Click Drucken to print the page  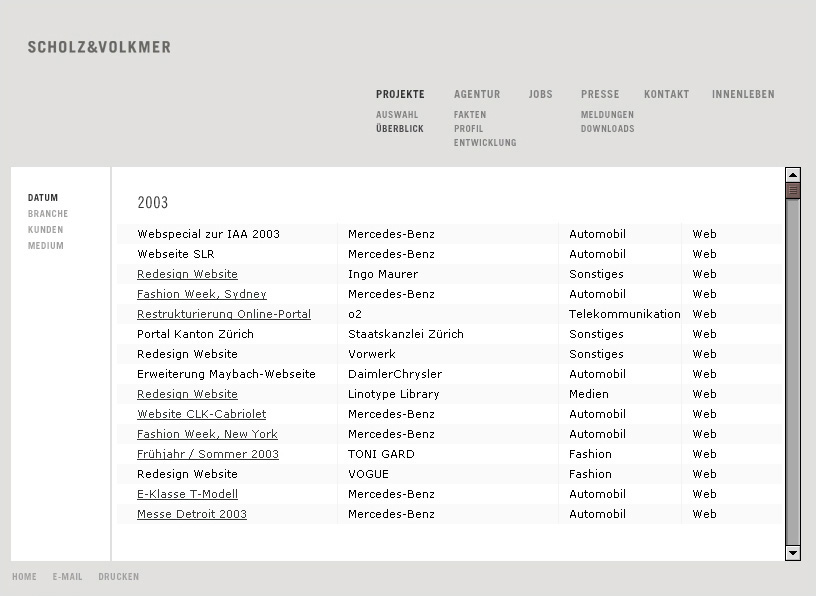click(x=119, y=577)
